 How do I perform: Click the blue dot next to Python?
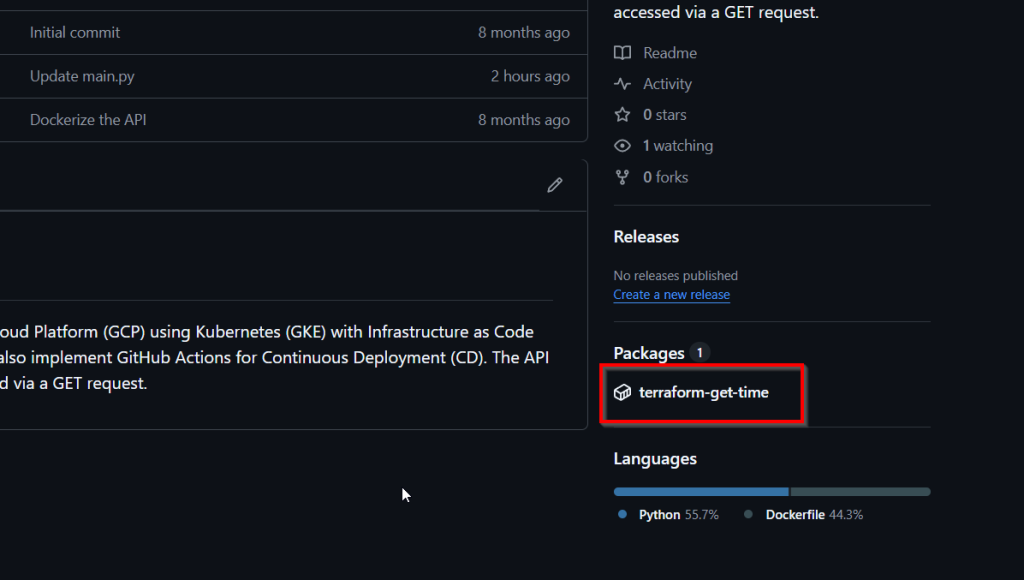(622, 515)
